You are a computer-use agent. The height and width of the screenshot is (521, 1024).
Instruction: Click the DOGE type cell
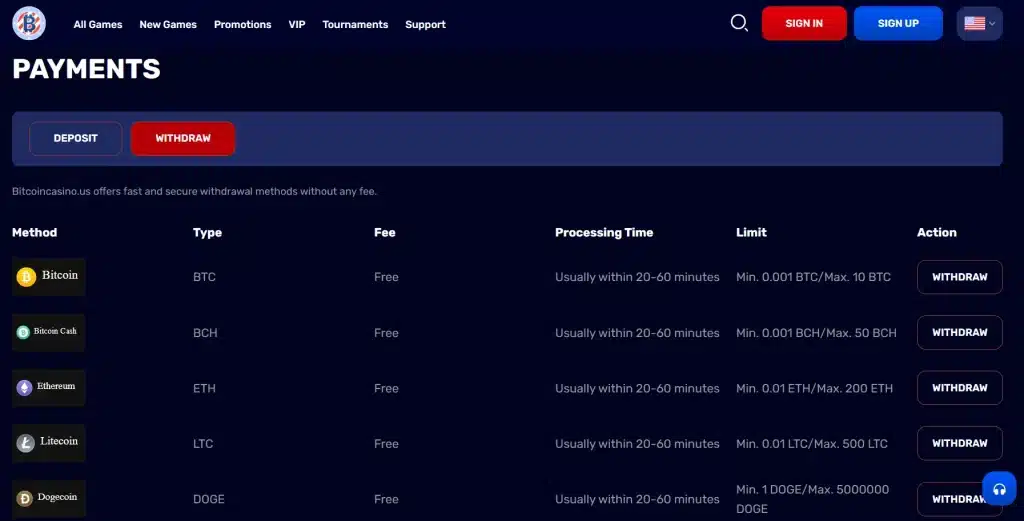(209, 499)
